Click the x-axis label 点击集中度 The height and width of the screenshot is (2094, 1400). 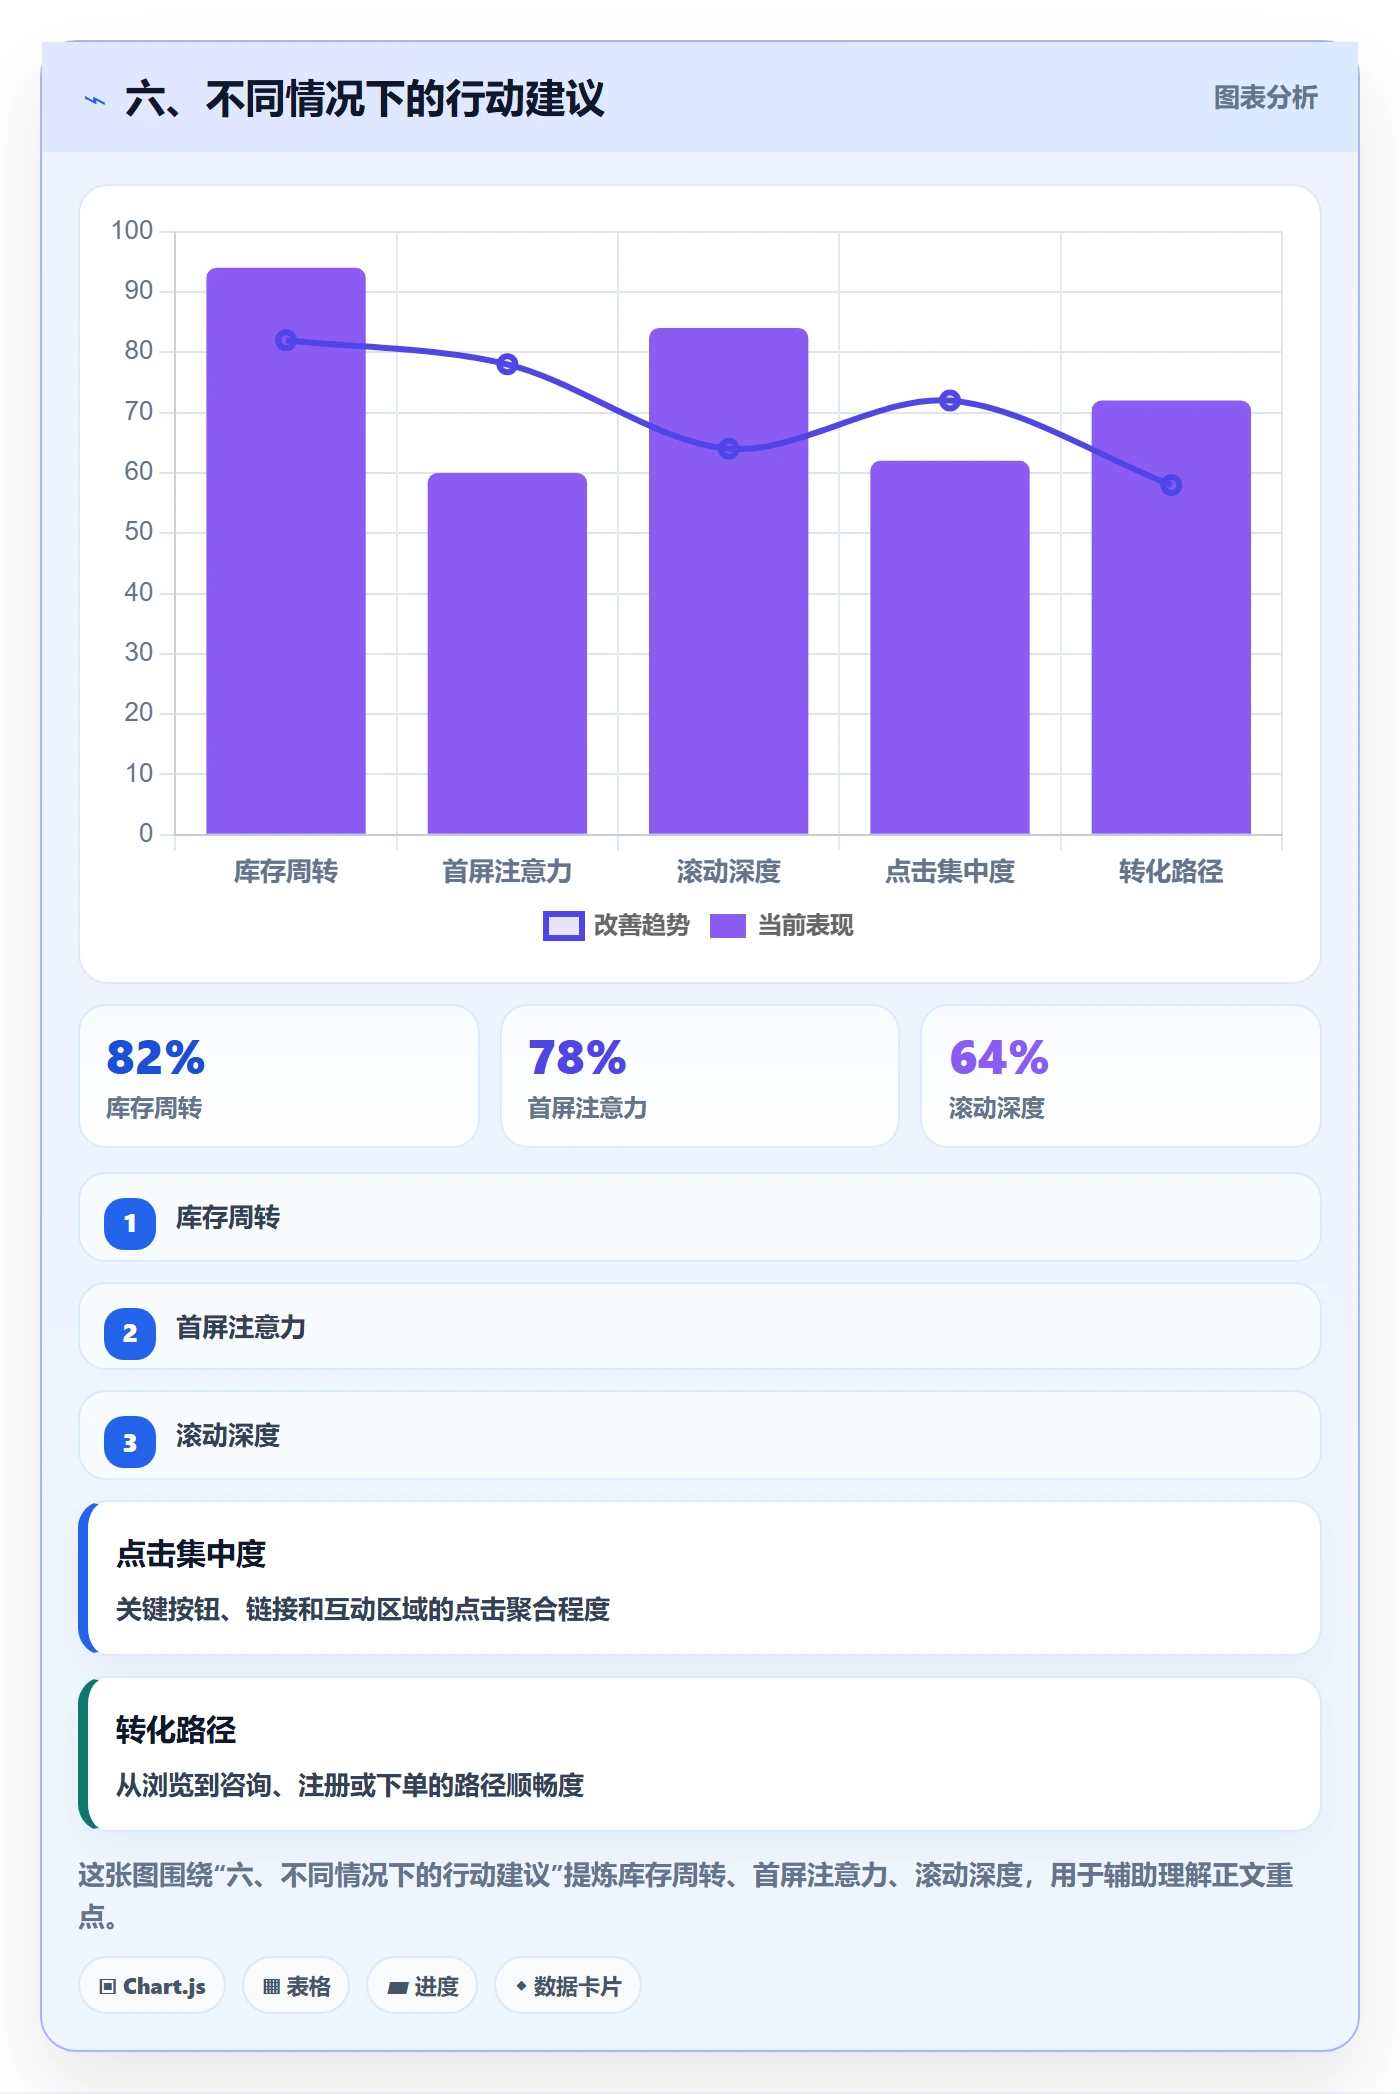coord(950,872)
